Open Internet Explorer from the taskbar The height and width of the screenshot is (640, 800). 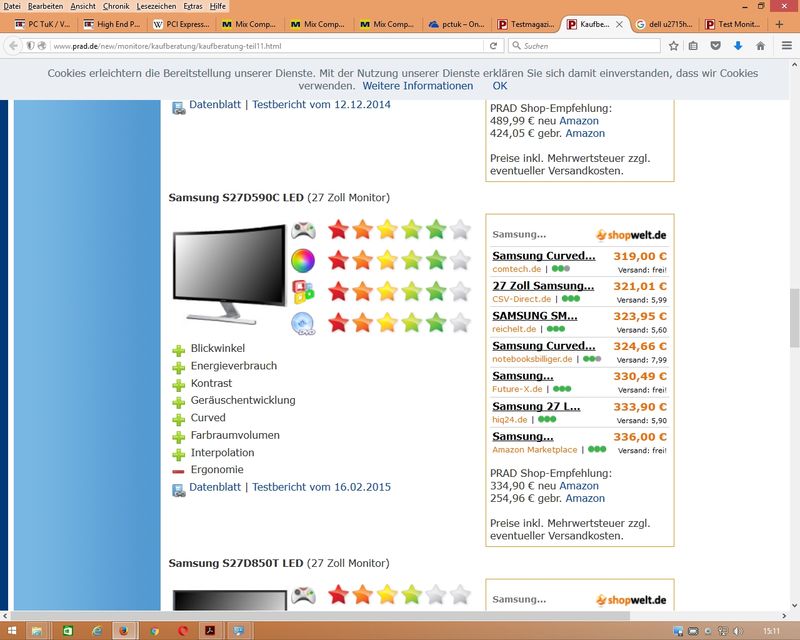[96, 631]
